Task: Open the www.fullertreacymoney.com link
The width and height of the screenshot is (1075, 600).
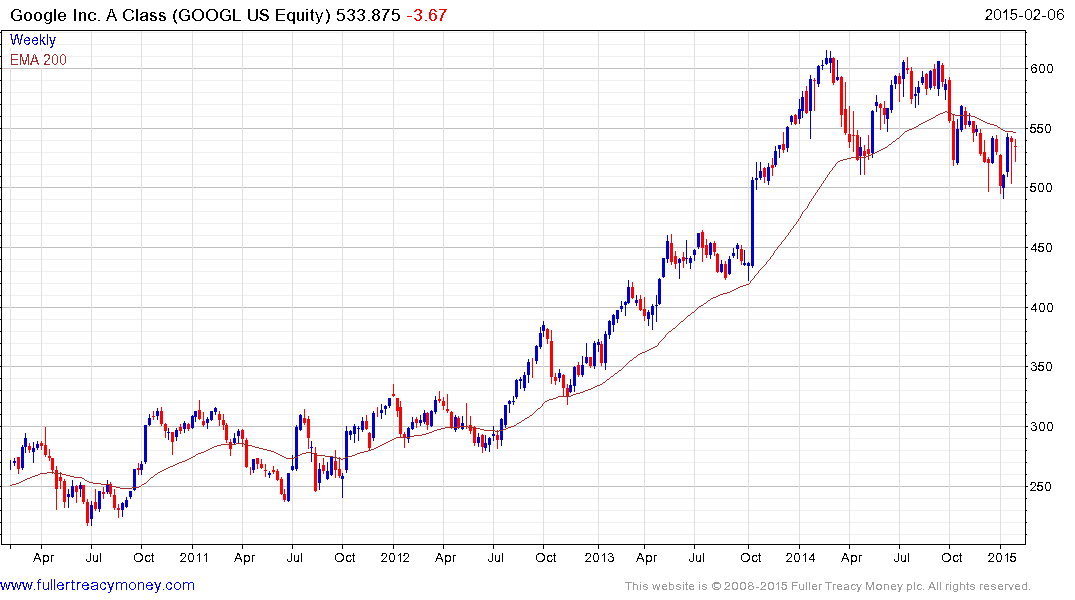Action: (97, 586)
